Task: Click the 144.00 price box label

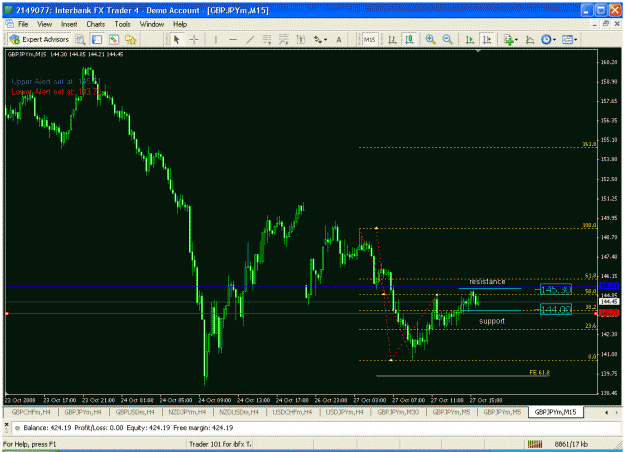Action: click(556, 309)
